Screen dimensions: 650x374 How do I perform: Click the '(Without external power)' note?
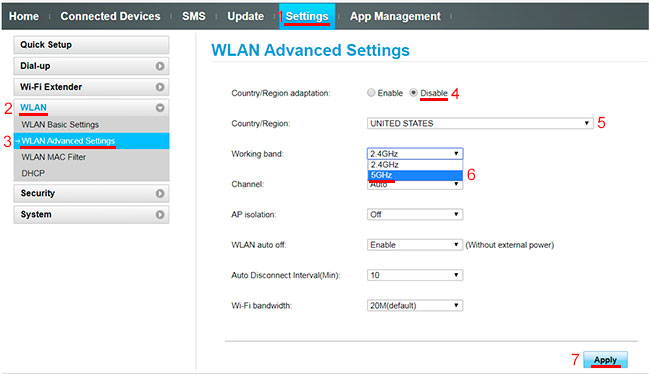(x=509, y=245)
